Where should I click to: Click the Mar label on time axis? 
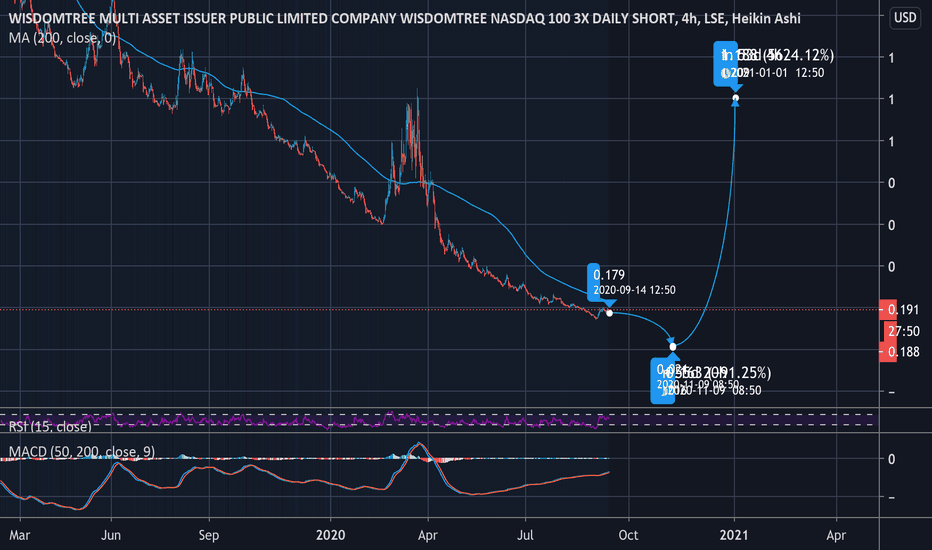click(x=20, y=535)
